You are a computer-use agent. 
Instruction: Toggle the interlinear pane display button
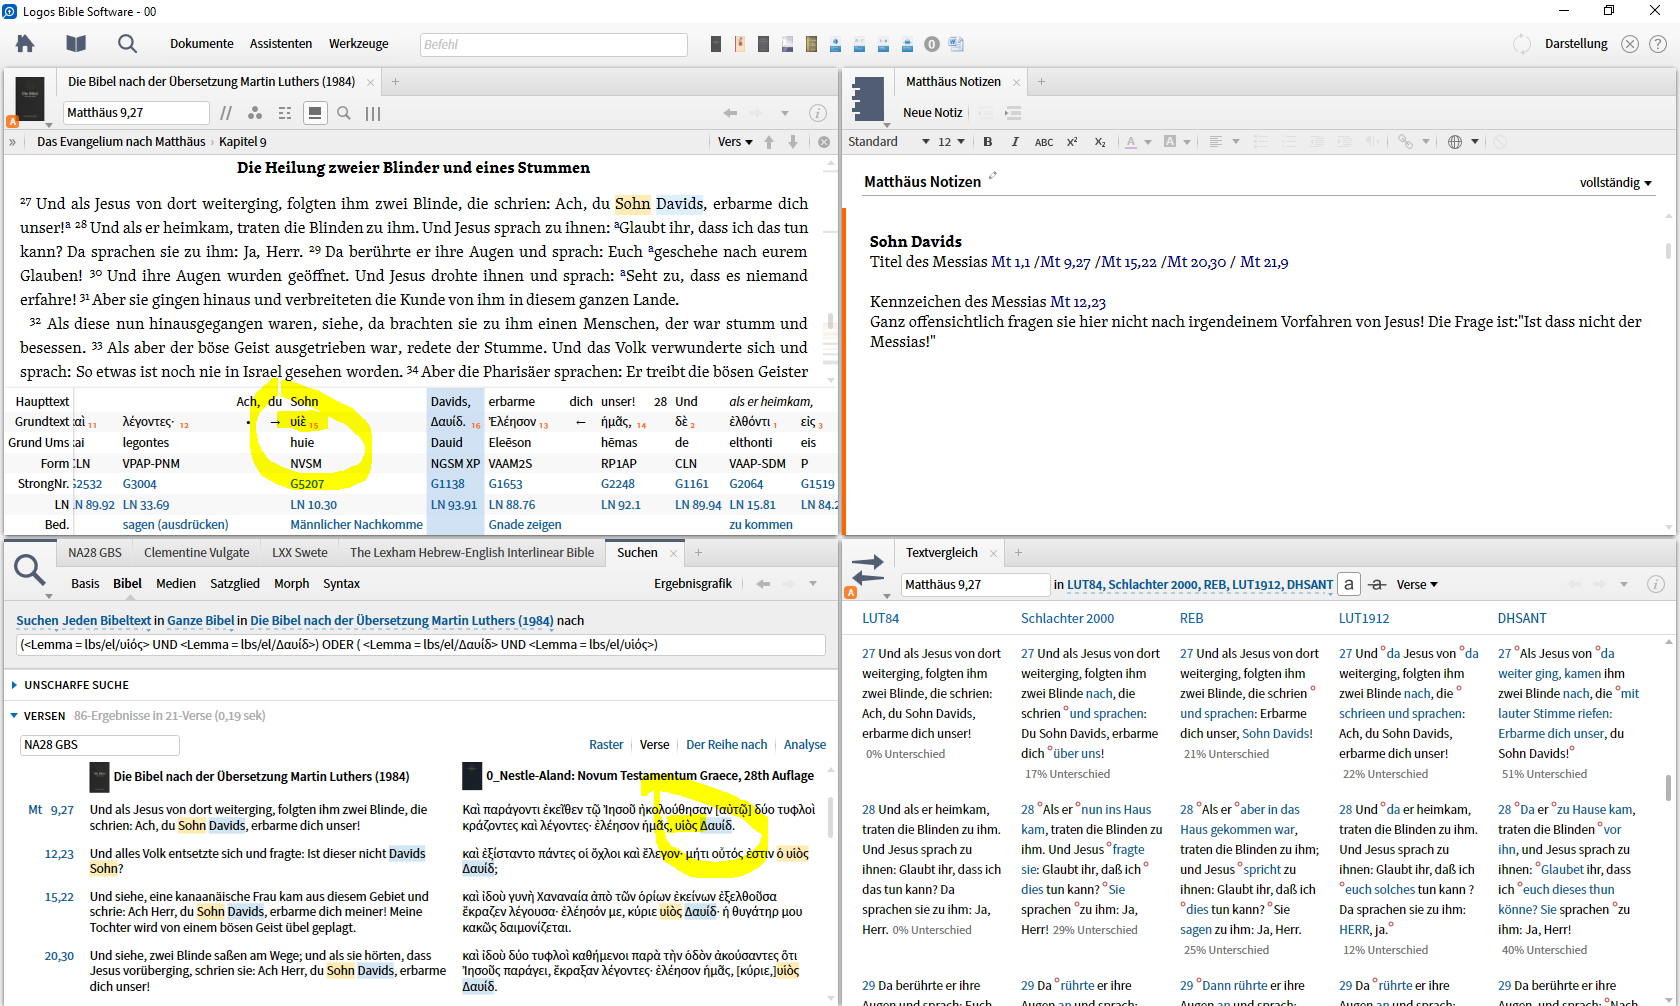pos(315,113)
